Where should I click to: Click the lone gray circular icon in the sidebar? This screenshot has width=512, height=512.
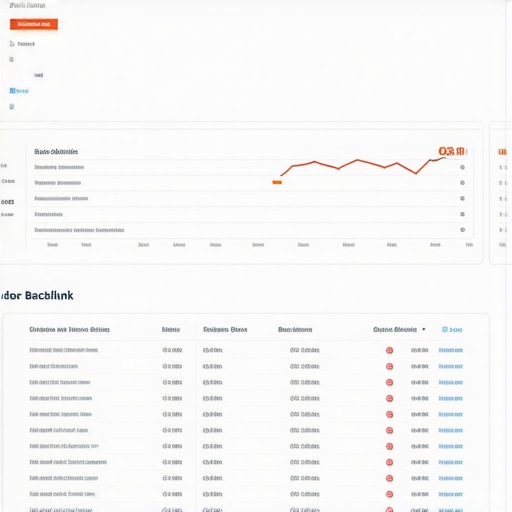12,59
